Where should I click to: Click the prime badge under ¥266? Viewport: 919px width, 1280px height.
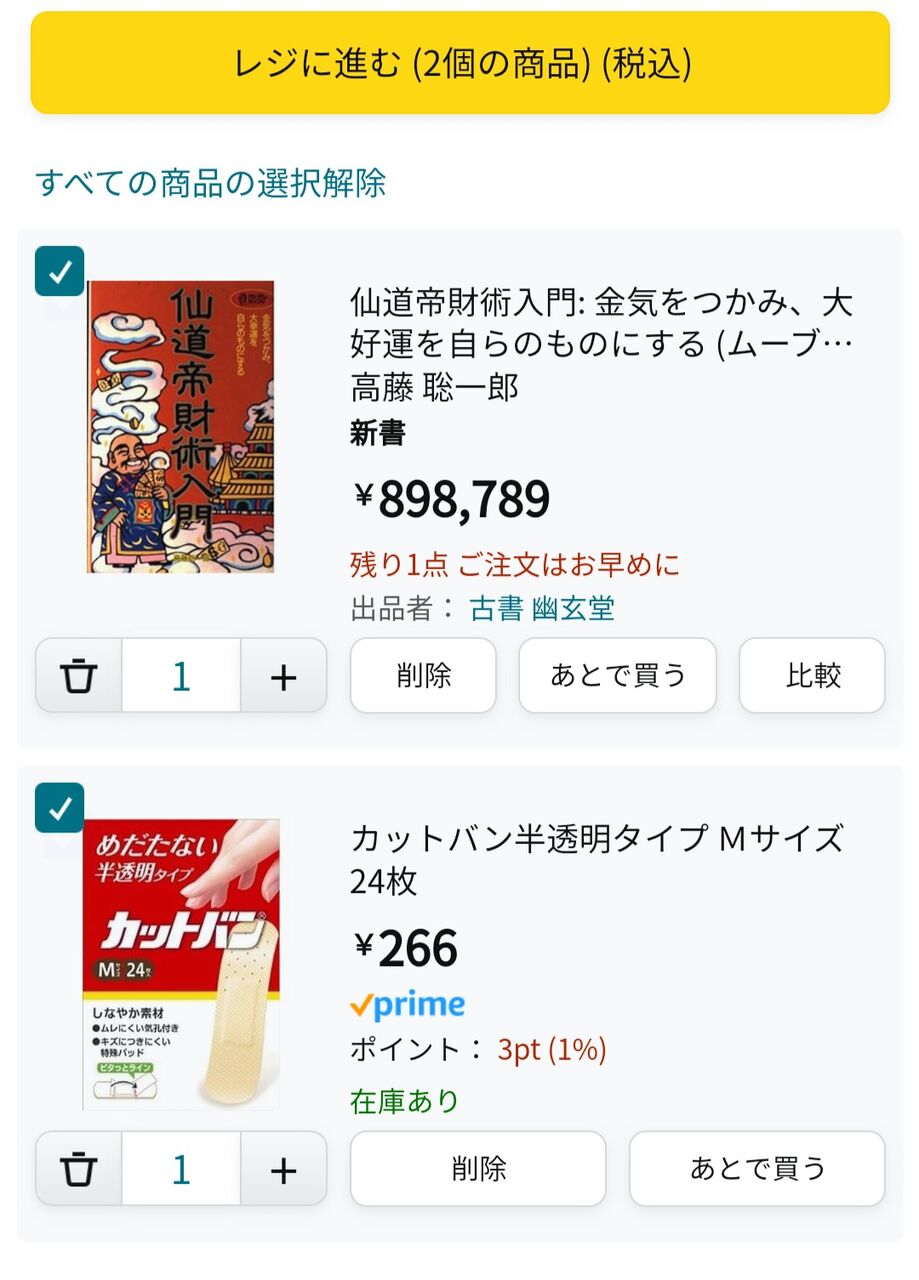point(408,1004)
